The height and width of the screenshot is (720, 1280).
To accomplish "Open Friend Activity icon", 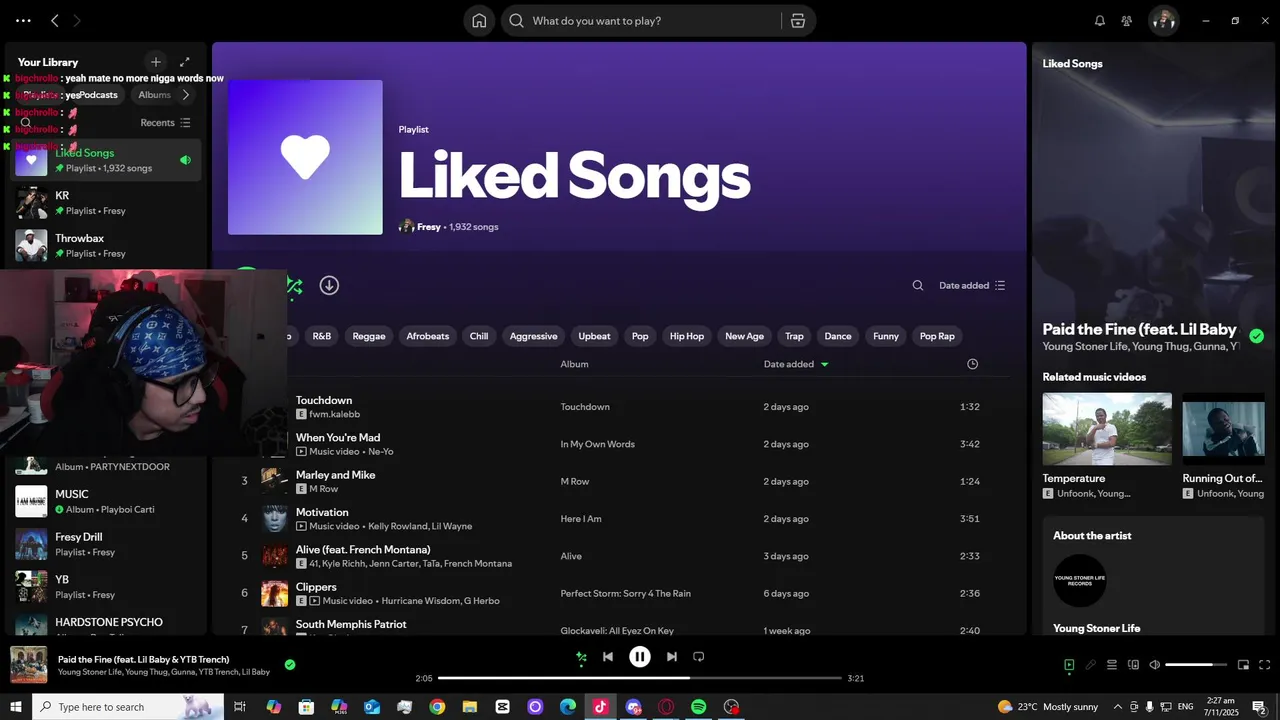I will point(1127,20).
